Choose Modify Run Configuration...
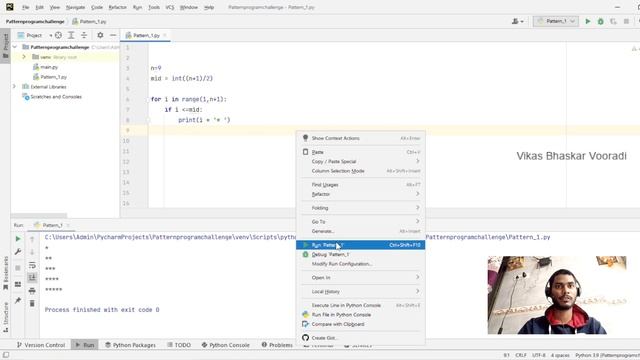 pyautogui.click(x=360, y=264)
